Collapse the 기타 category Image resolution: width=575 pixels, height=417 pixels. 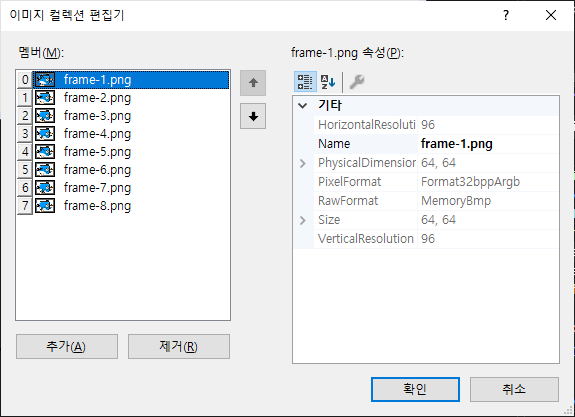pos(303,106)
